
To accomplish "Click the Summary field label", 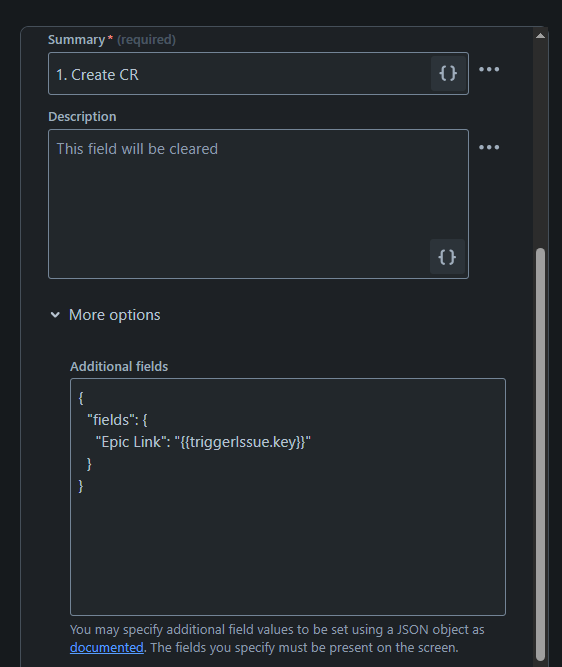I will 76,40.
